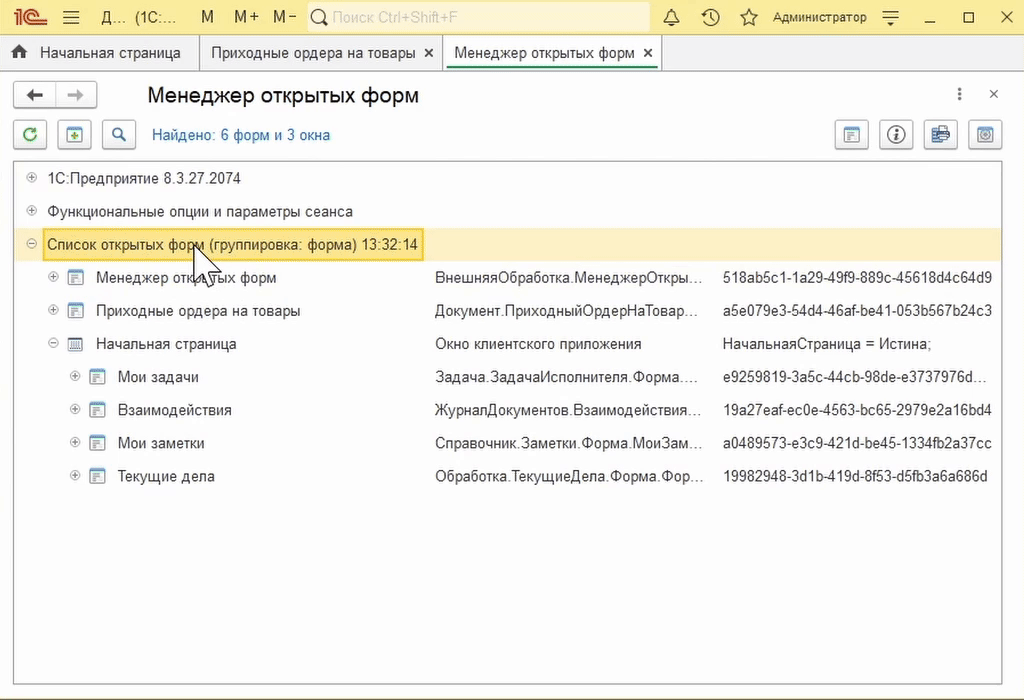Open the three-dot more menu

959,95
